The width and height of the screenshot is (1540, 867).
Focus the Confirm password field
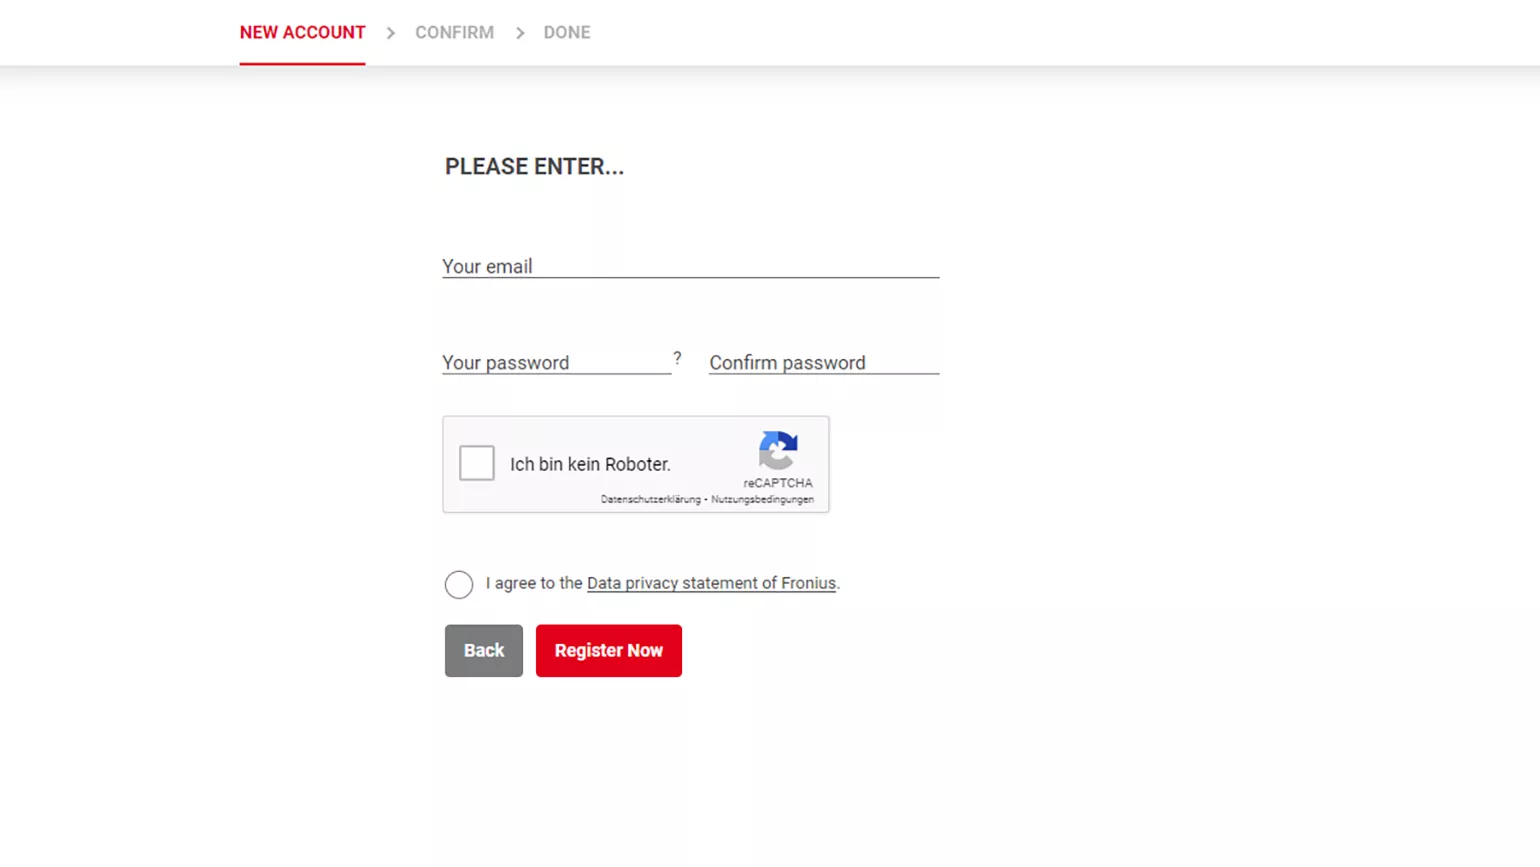point(824,363)
